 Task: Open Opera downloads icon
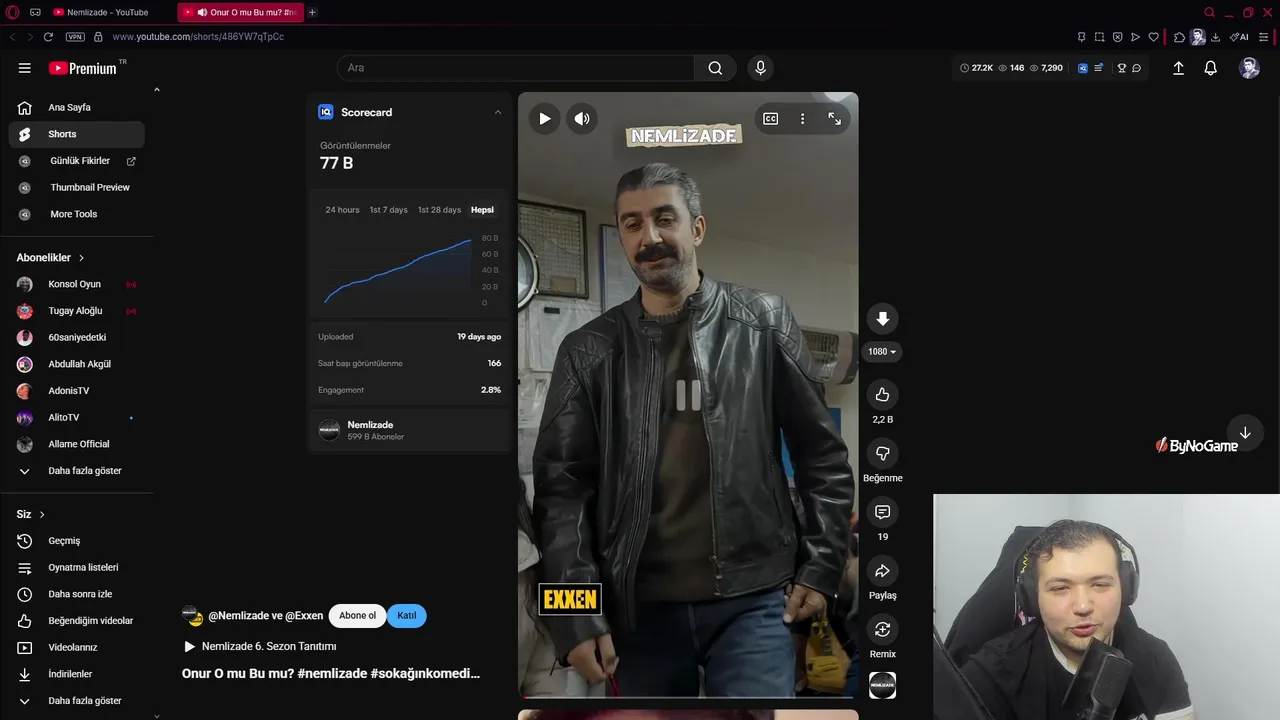pos(1215,37)
